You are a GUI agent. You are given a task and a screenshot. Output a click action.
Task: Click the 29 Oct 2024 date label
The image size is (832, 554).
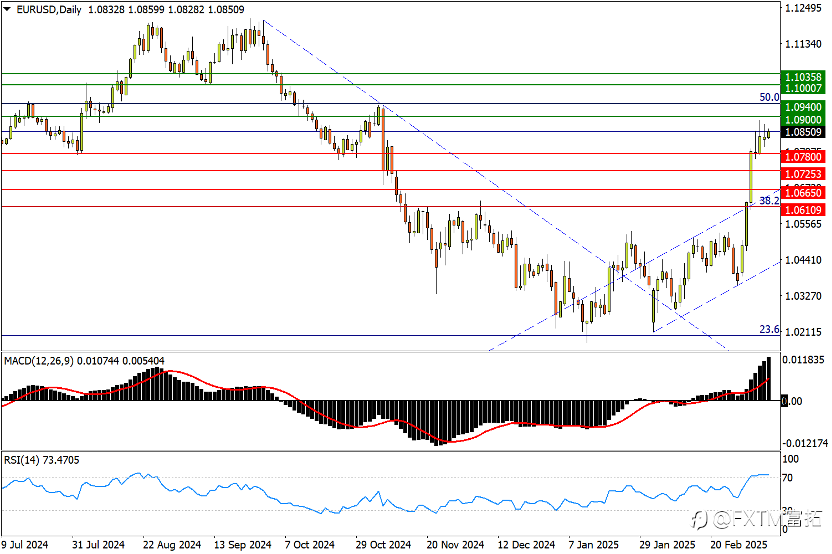384,545
